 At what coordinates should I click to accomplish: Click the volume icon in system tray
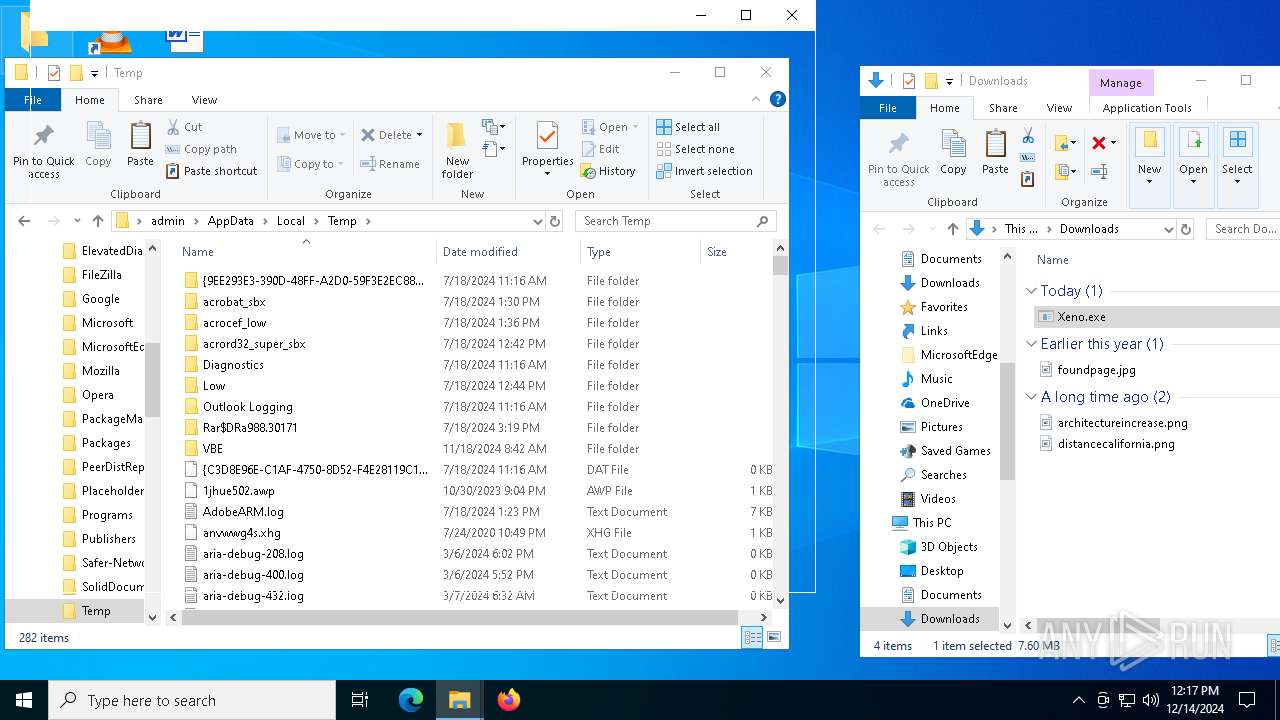point(1150,700)
